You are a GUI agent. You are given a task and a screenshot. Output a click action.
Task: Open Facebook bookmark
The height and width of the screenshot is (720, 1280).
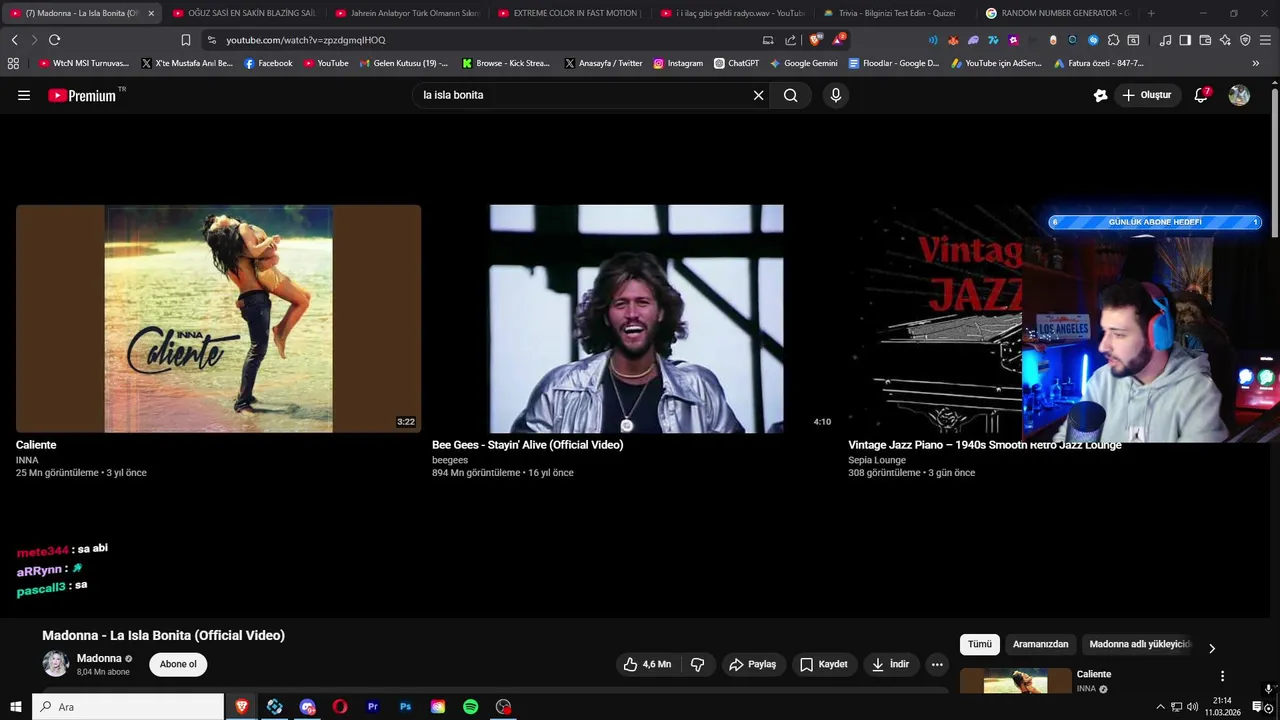(x=268, y=63)
